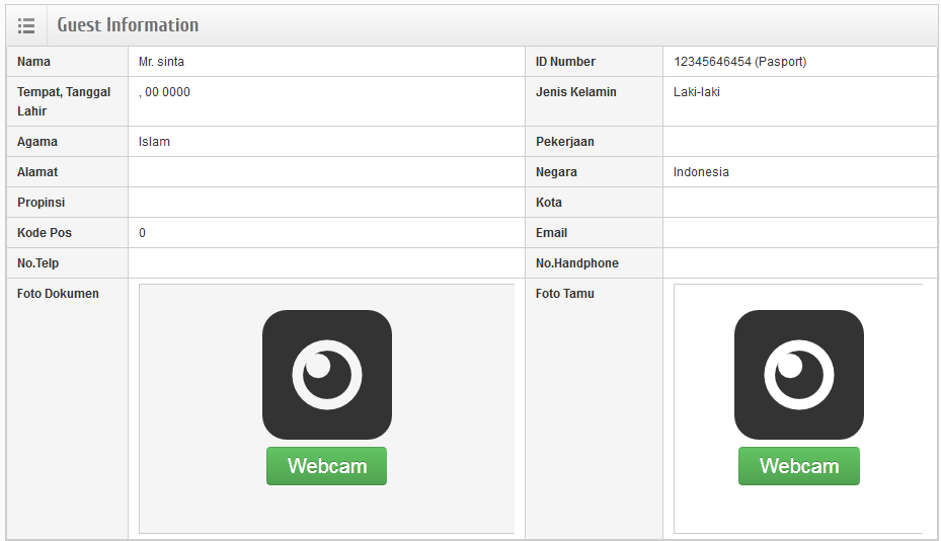
Task: Click the empty Propinsi value cell
Action: (x=326, y=202)
